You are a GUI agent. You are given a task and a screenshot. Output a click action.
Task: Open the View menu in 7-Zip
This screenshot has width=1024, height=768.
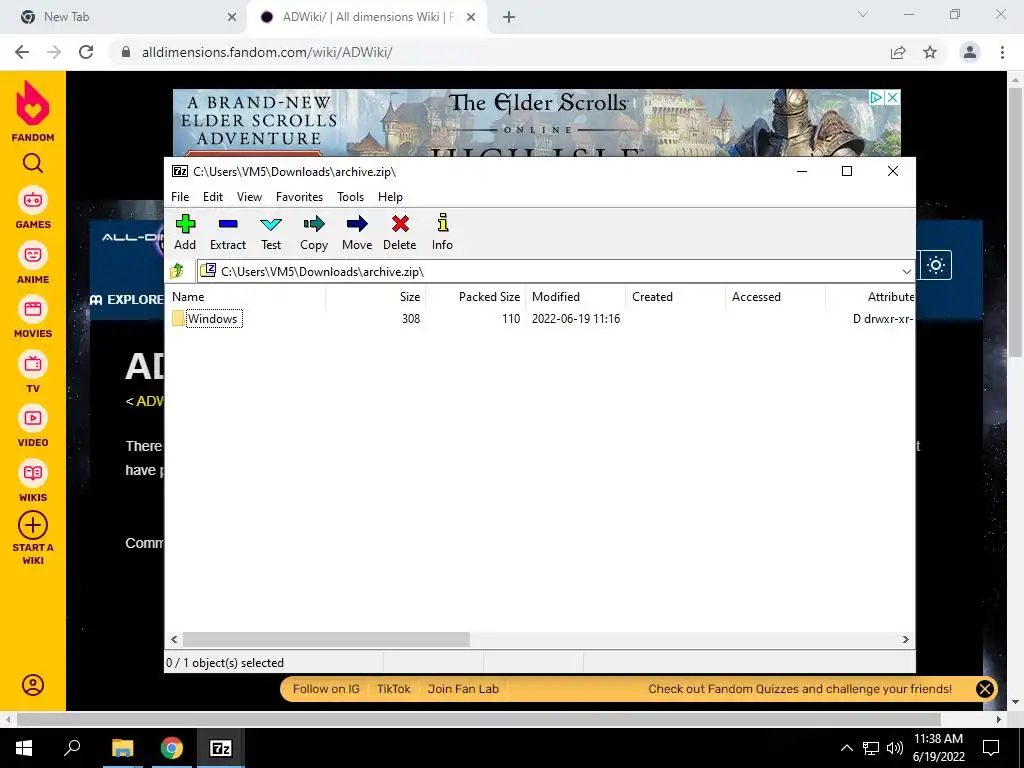pos(249,197)
